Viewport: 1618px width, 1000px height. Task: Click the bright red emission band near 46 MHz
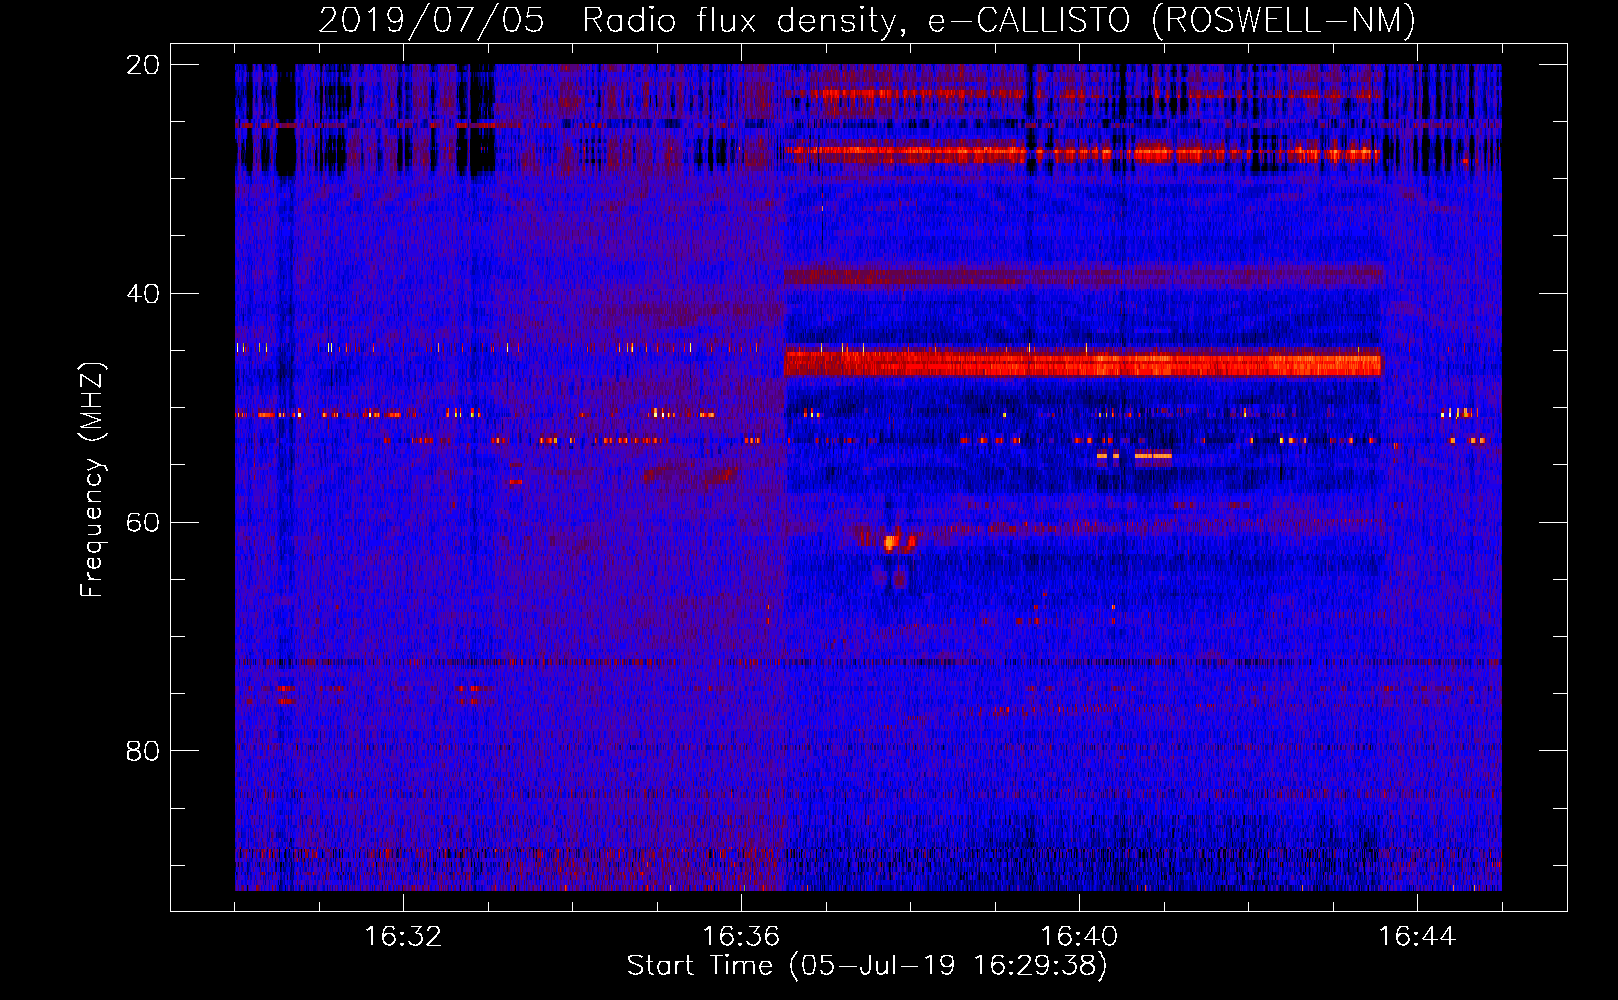coord(1083,363)
